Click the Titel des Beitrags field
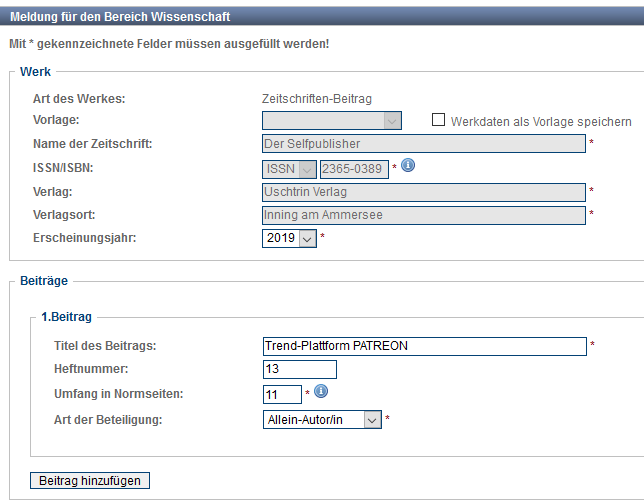This screenshot has height=500, width=644. coord(423,346)
